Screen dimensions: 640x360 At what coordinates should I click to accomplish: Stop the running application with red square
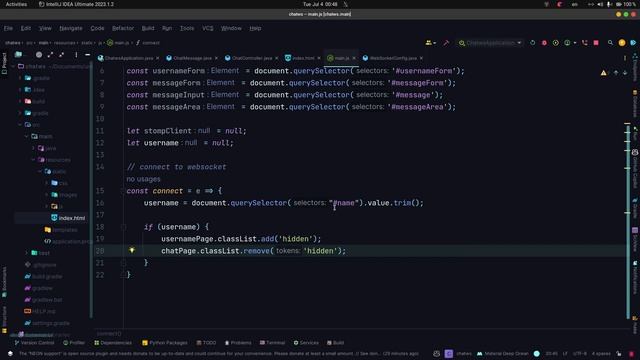(596, 42)
